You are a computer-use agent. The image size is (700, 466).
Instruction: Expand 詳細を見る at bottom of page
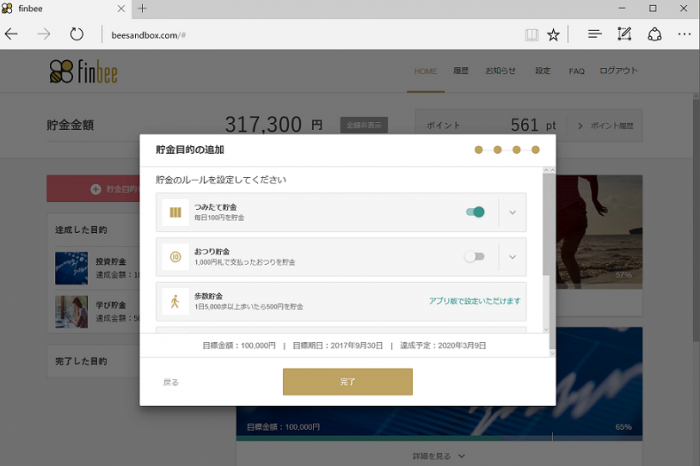[x=438, y=456]
